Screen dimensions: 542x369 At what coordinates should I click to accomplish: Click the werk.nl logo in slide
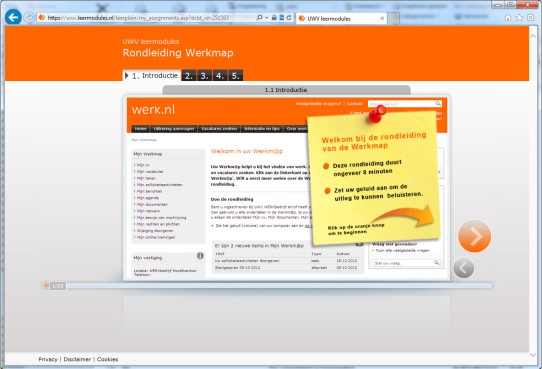pyautogui.click(x=153, y=110)
